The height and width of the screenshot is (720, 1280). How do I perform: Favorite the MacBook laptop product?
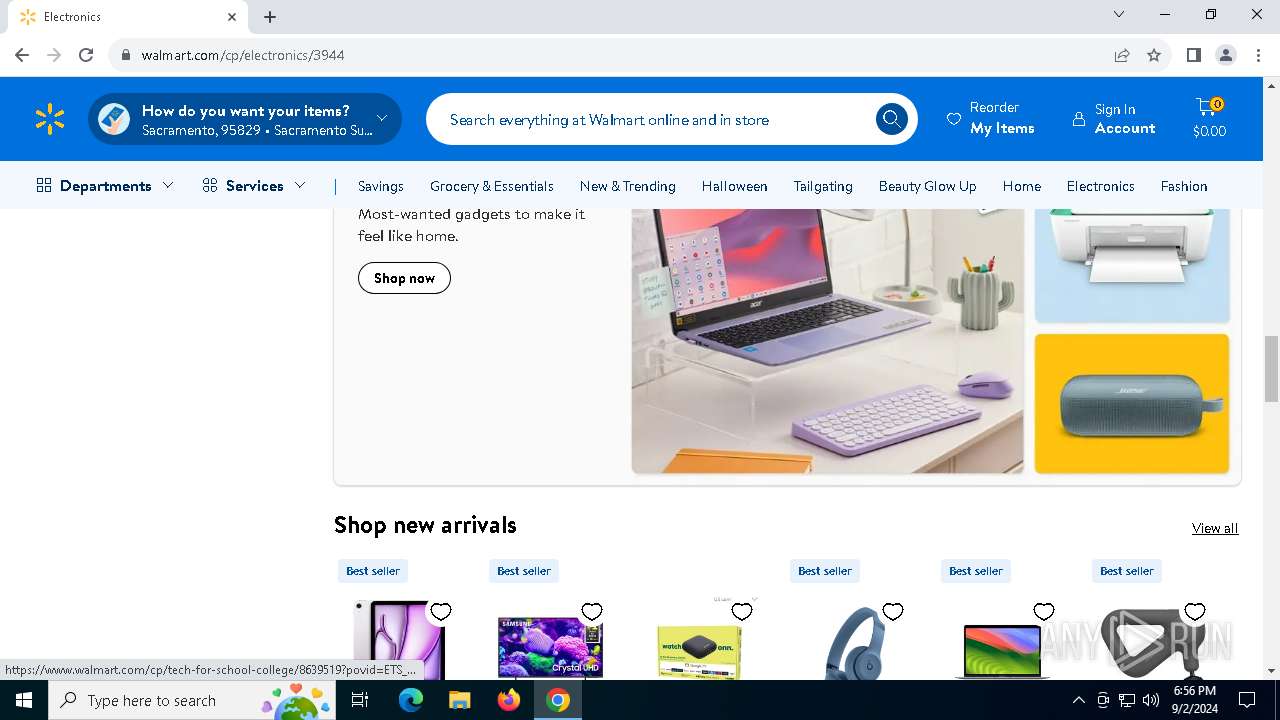[1044, 612]
